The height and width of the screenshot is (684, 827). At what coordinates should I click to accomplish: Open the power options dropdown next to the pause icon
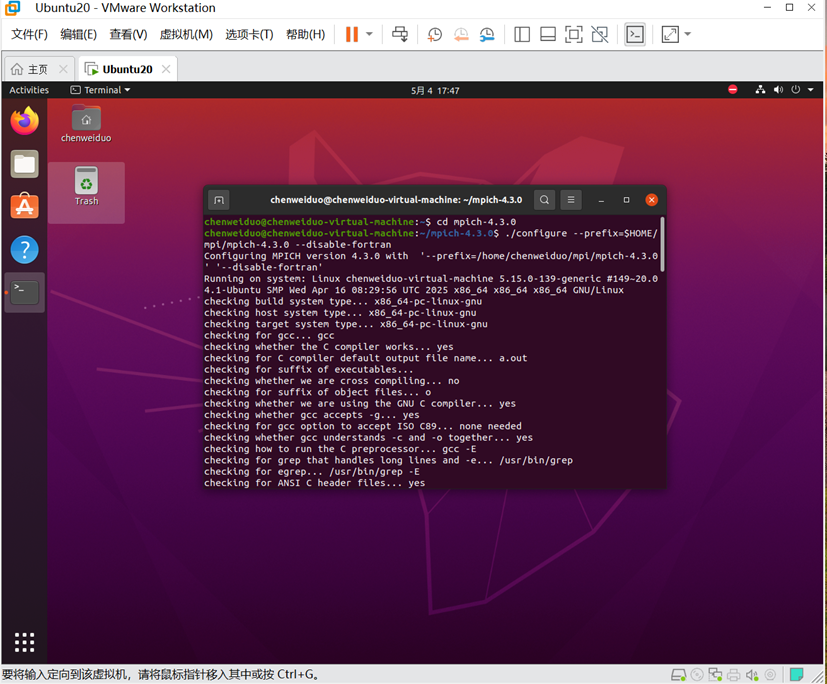point(369,34)
